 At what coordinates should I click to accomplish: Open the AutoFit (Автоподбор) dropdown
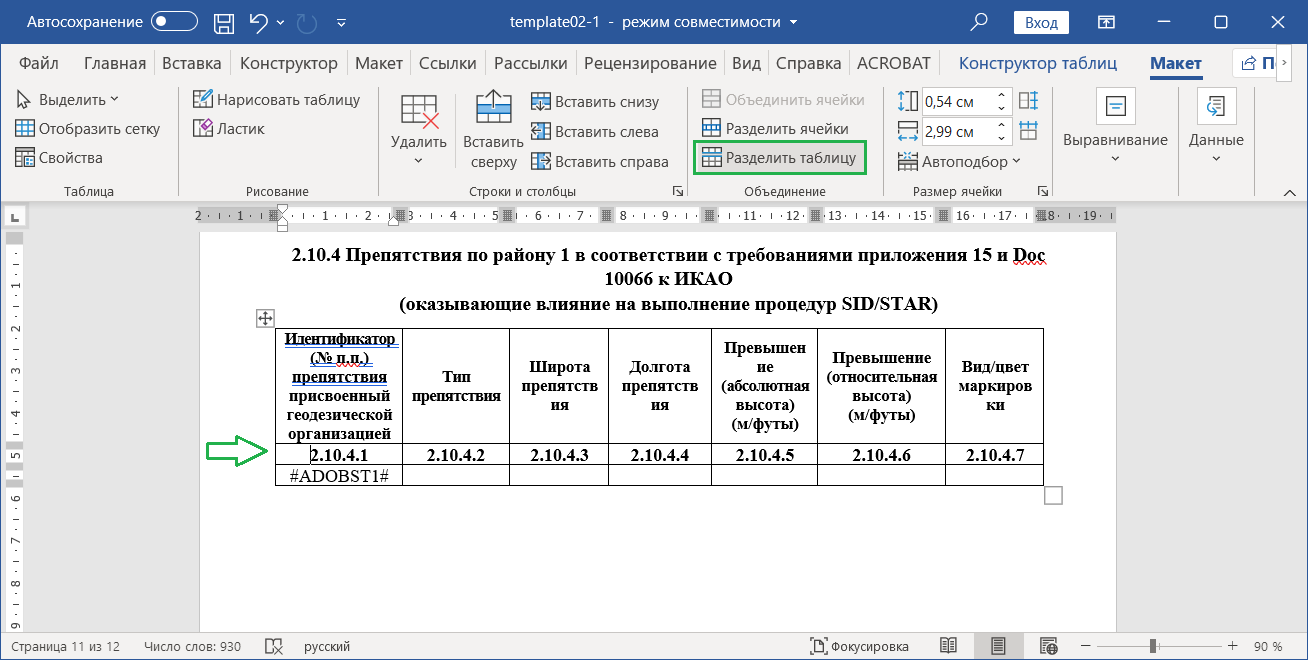[x=960, y=161]
